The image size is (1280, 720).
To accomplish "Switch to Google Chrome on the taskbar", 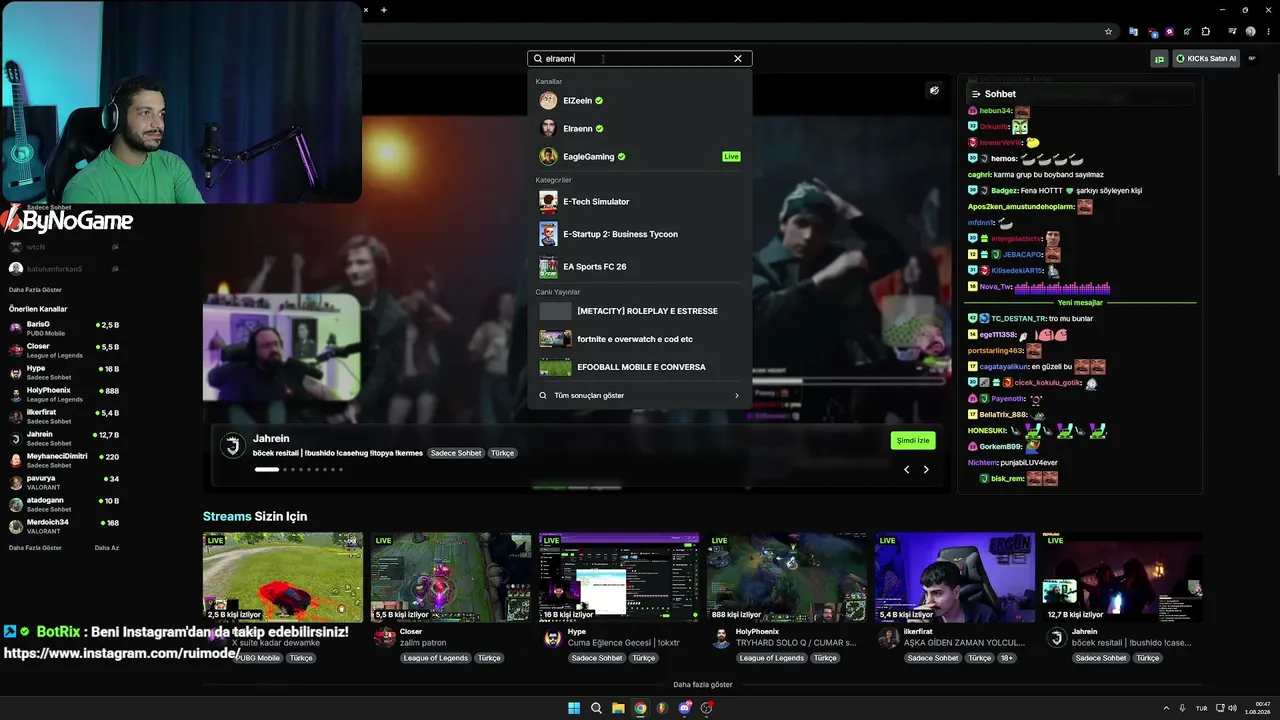I will click(640, 708).
